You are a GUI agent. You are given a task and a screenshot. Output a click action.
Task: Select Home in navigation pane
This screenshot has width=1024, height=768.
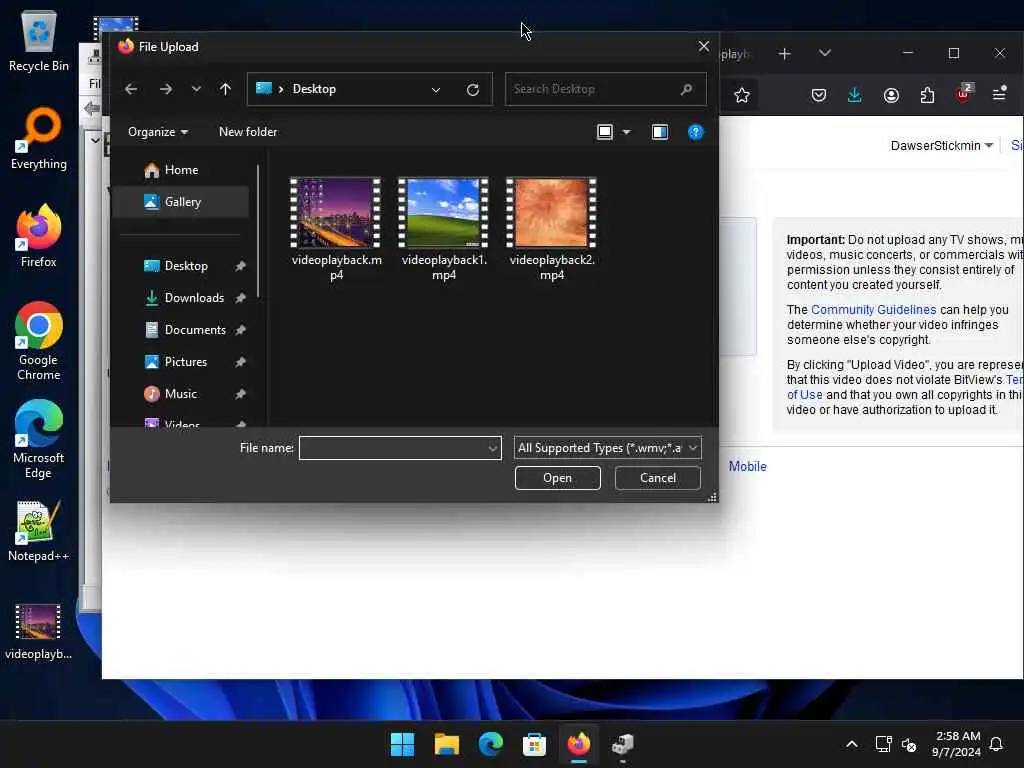(x=181, y=170)
